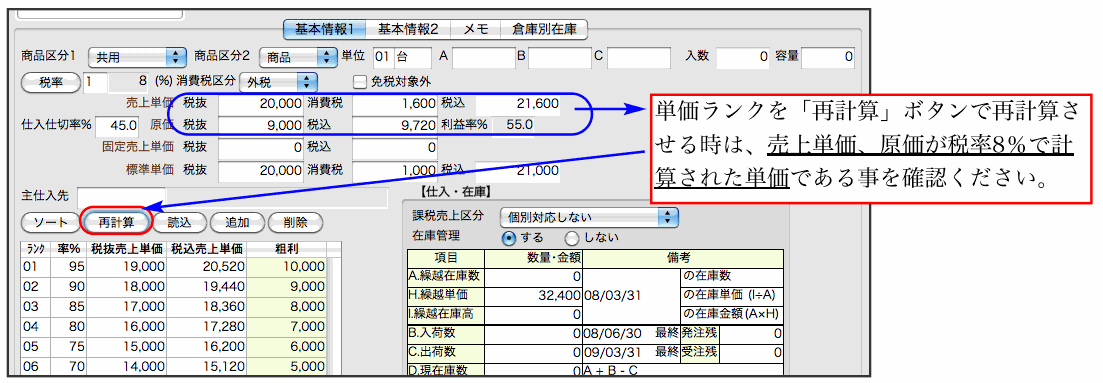Open the 基本情報2 tab

click(408, 29)
